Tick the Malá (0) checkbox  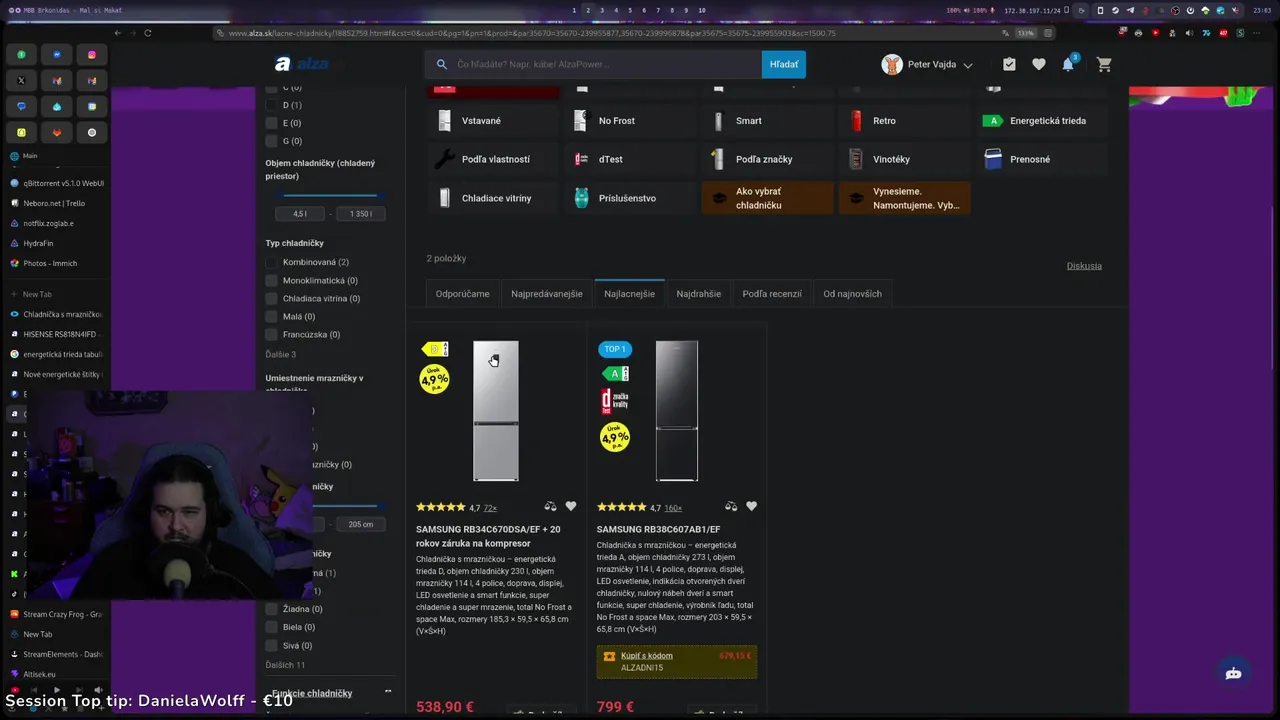(x=271, y=316)
